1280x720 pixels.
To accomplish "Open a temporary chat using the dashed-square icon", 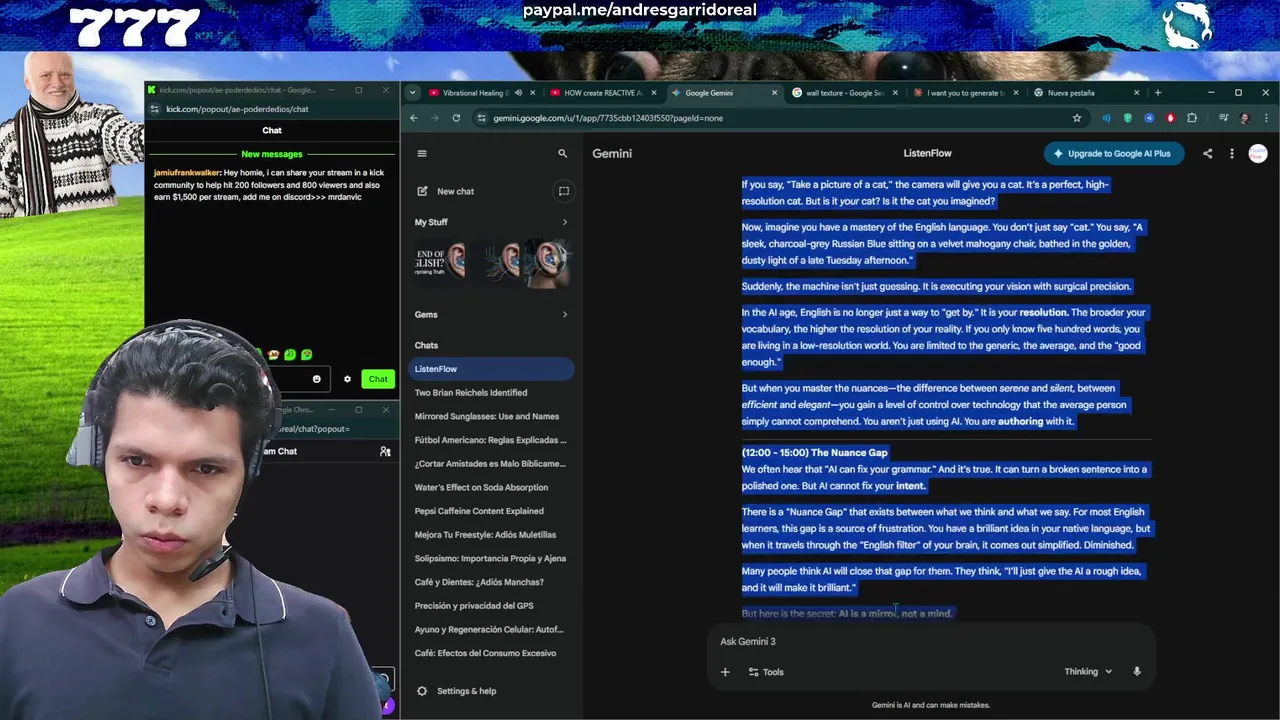I will click(564, 191).
